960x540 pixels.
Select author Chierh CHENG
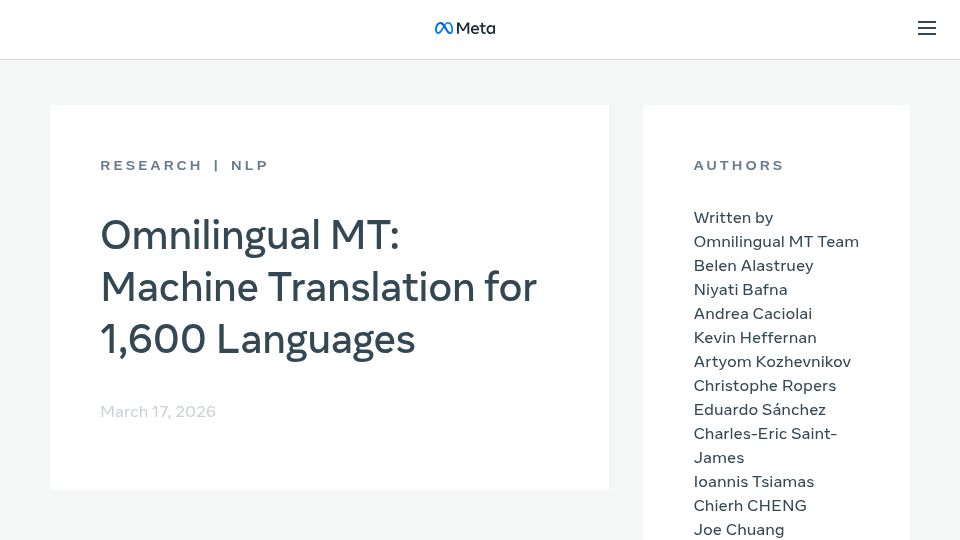[x=750, y=506]
